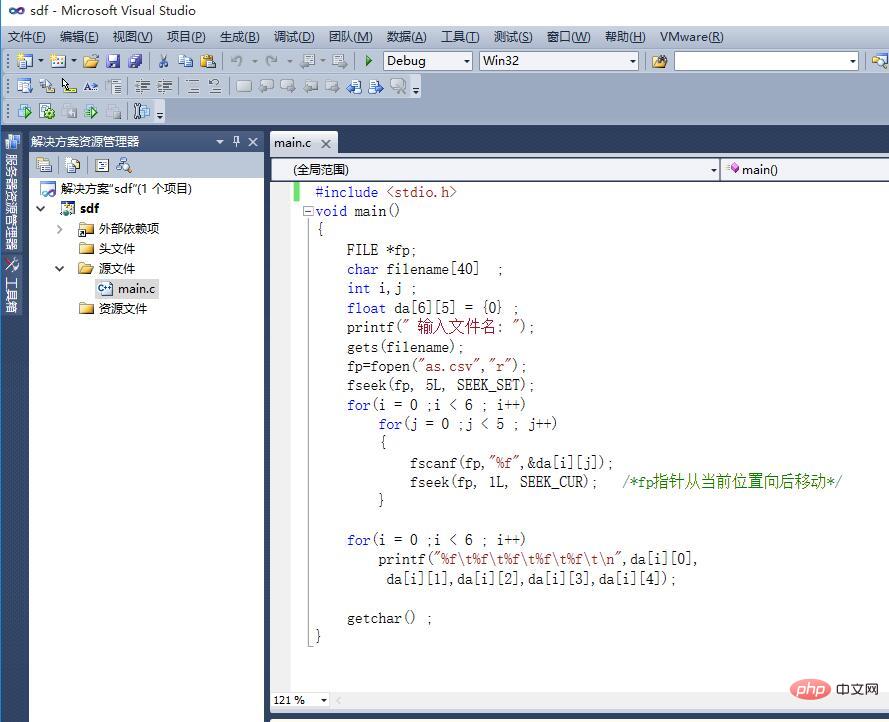Clear all bookmarks toolbar icon
889x722 pixels.
pyautogui.click(x=399, y=86)
